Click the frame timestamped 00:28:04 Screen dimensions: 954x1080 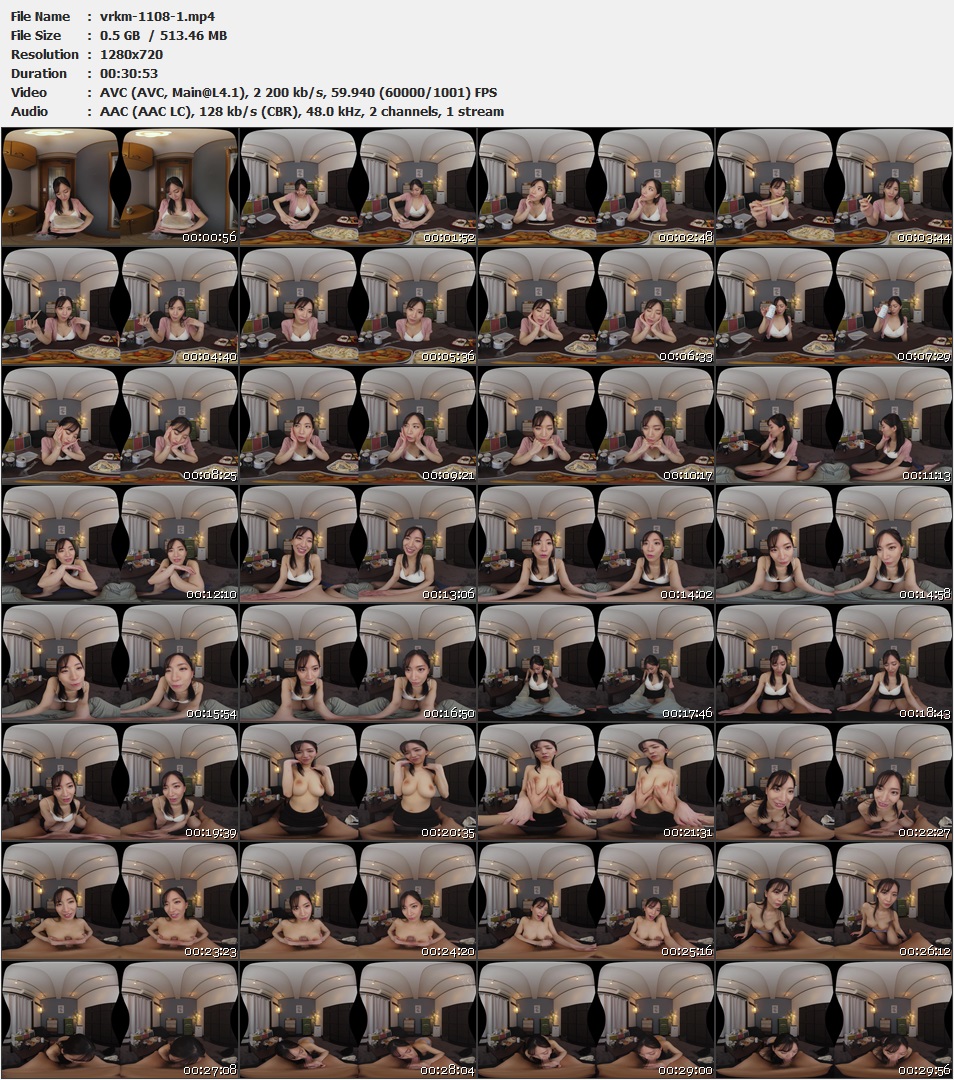click(x=358, y=1019)
